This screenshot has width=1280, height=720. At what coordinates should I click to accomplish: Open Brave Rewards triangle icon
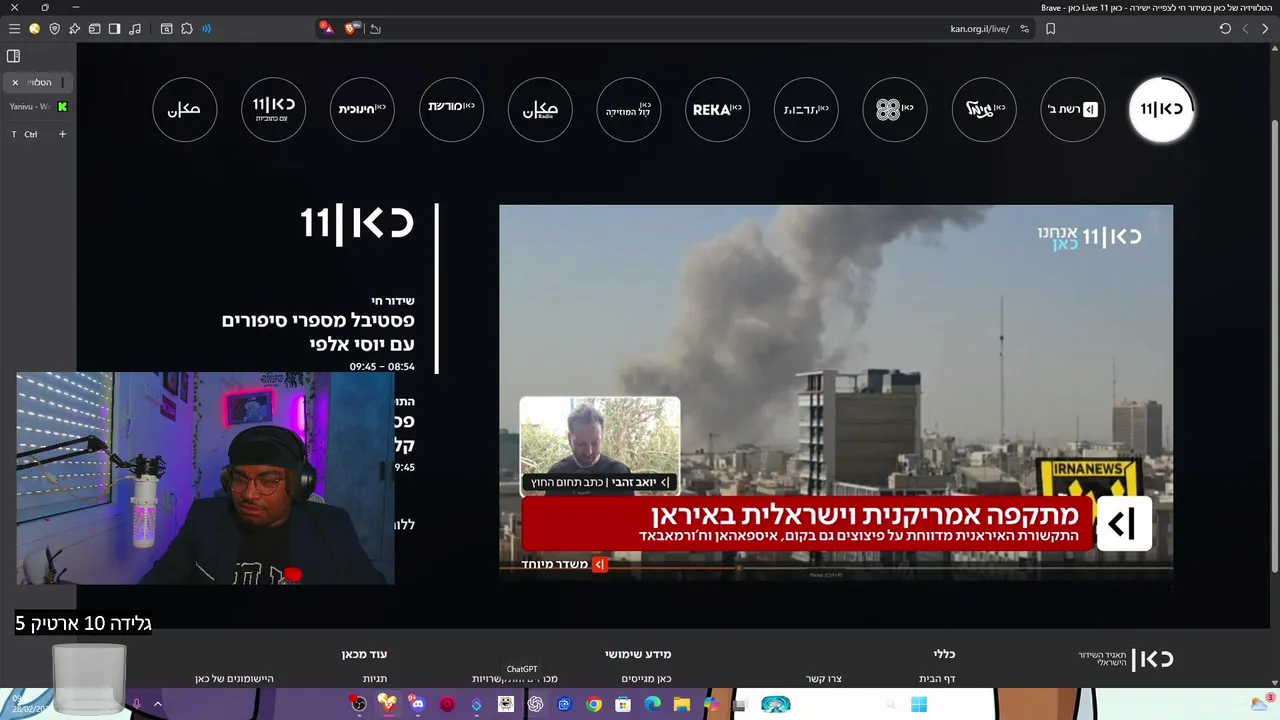tap(327, 28)
